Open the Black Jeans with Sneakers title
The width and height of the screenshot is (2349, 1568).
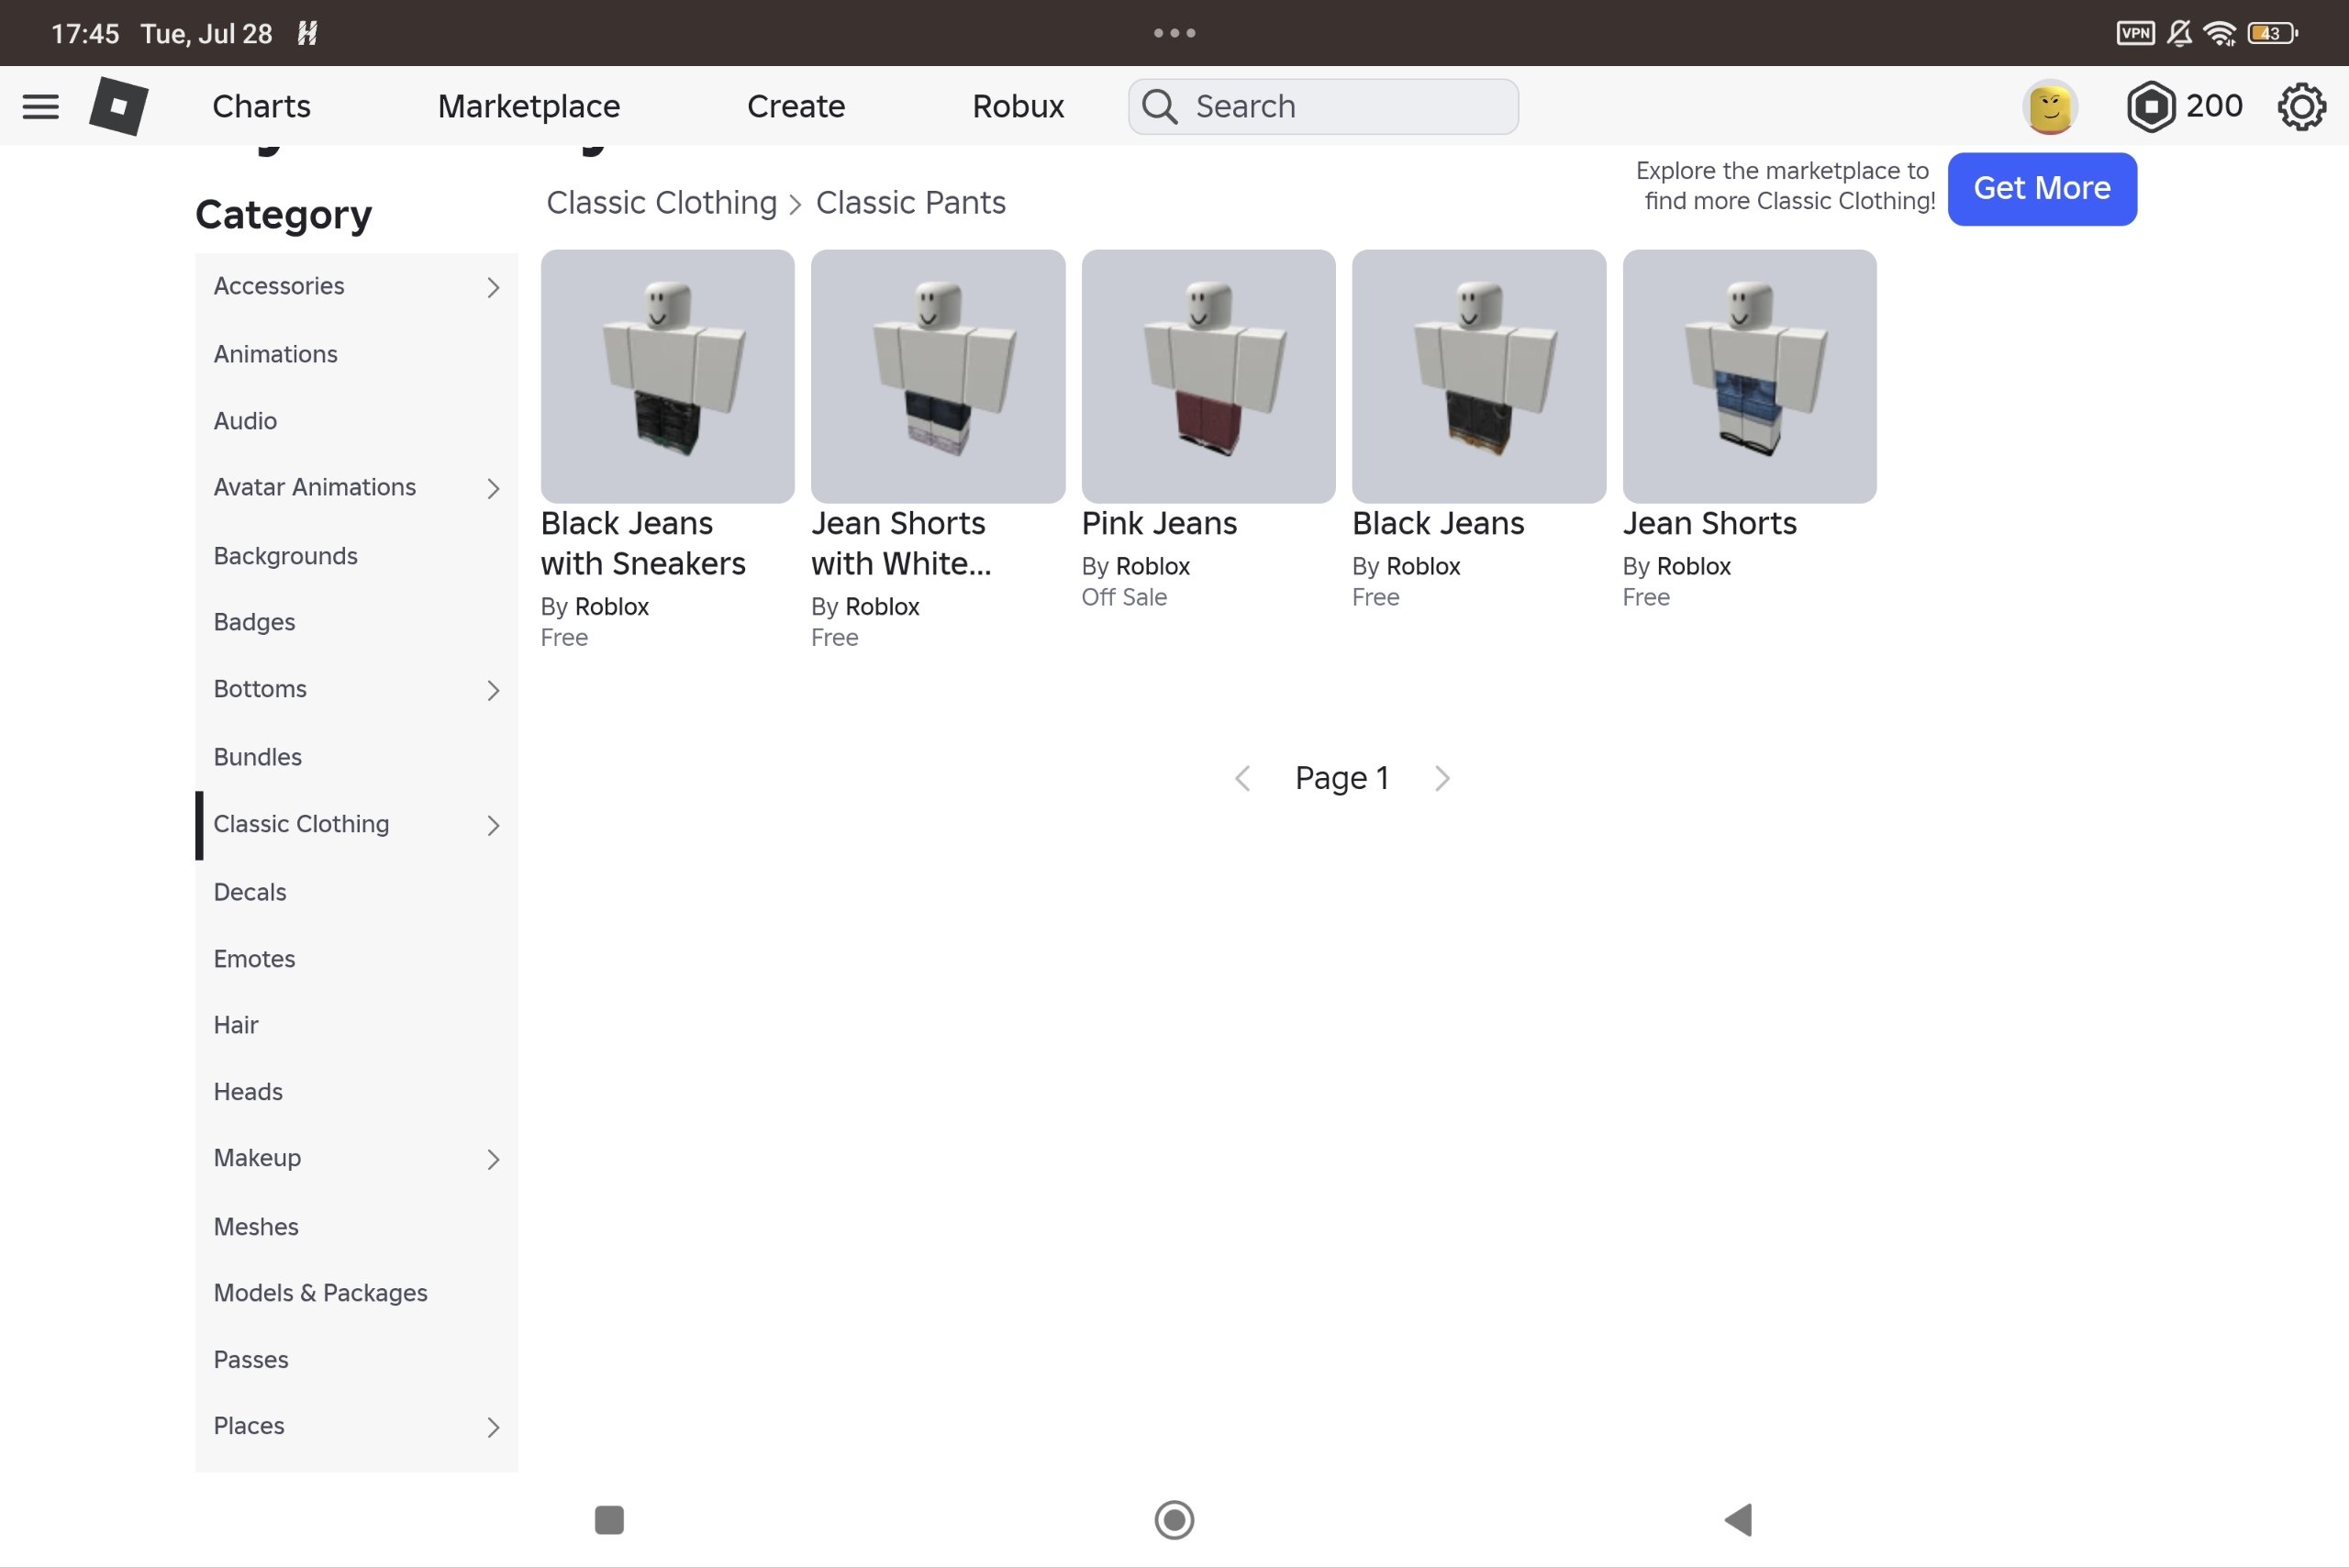pyautogui.click(x=643, y=544)
